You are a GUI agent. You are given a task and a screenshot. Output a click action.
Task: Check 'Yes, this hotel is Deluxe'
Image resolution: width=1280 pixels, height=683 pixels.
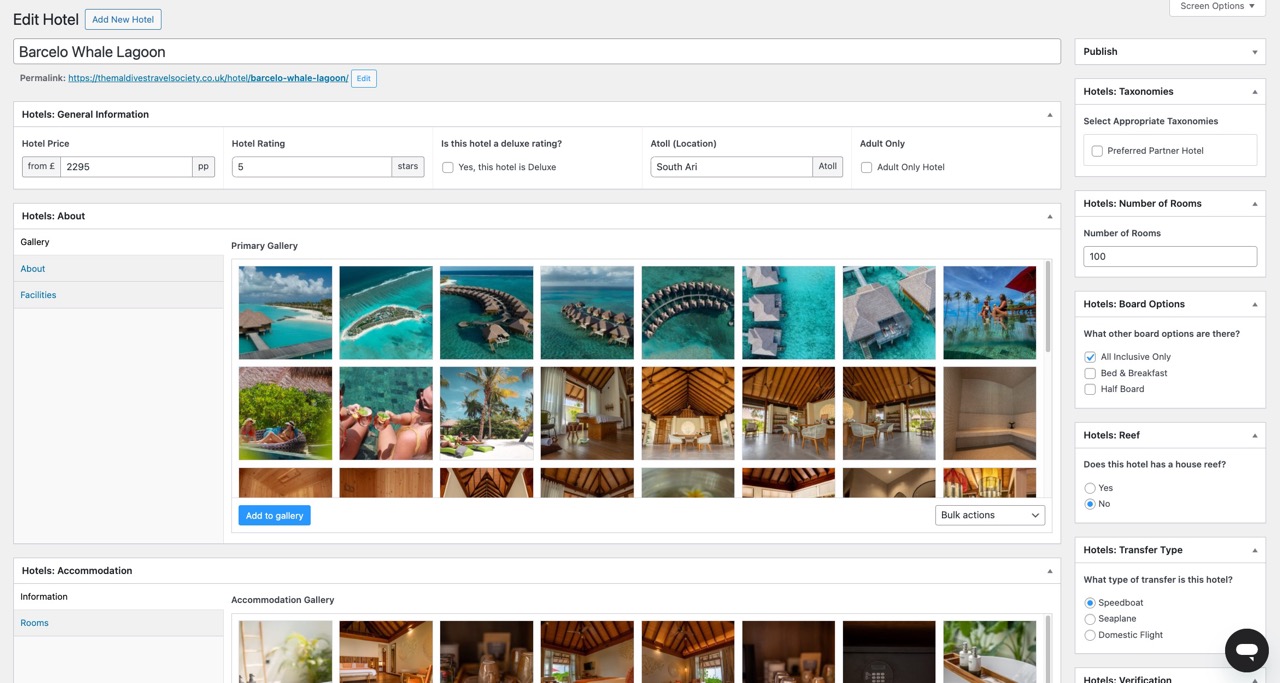pyautogui.click(x=448, y=167)
